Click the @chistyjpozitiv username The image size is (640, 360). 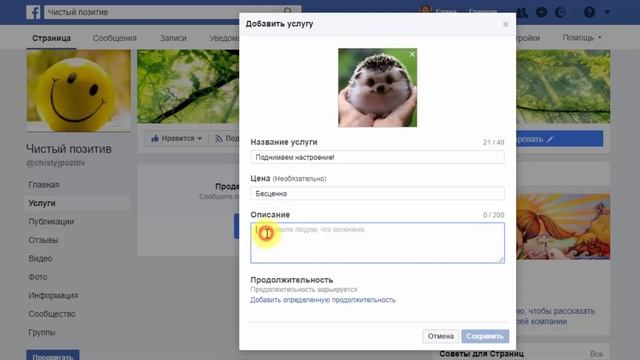[x=56, y=163]
